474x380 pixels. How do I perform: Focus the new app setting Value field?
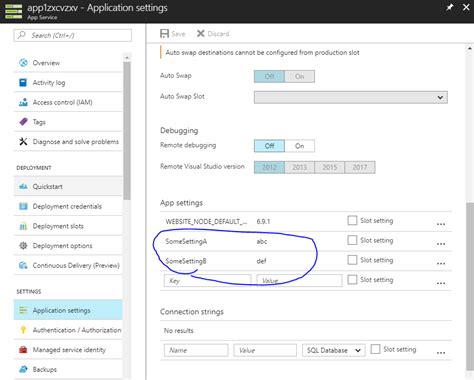[299, 280]
